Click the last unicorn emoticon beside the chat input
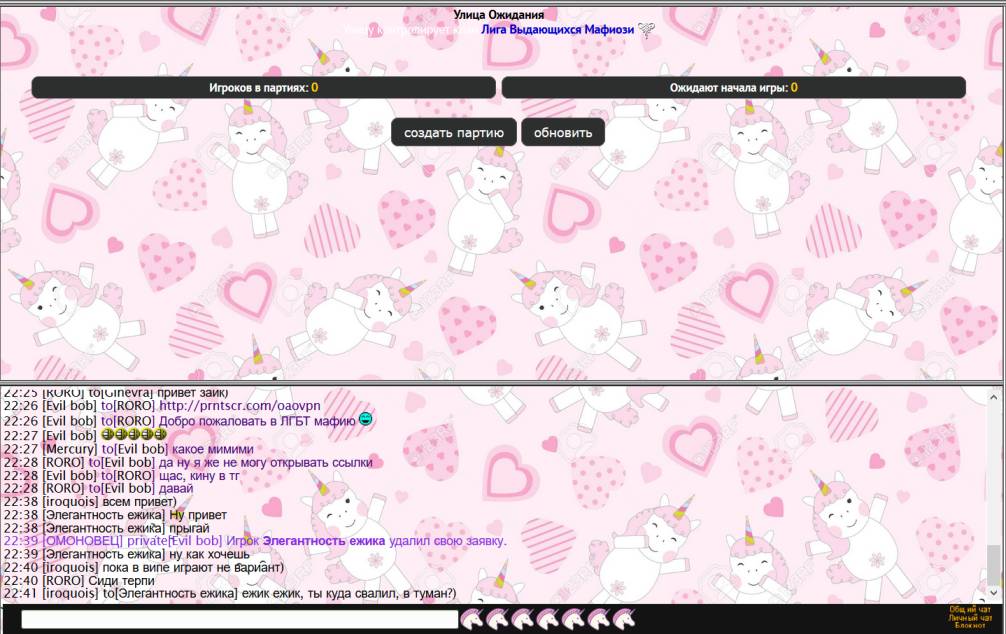 (x=624, y=619)
